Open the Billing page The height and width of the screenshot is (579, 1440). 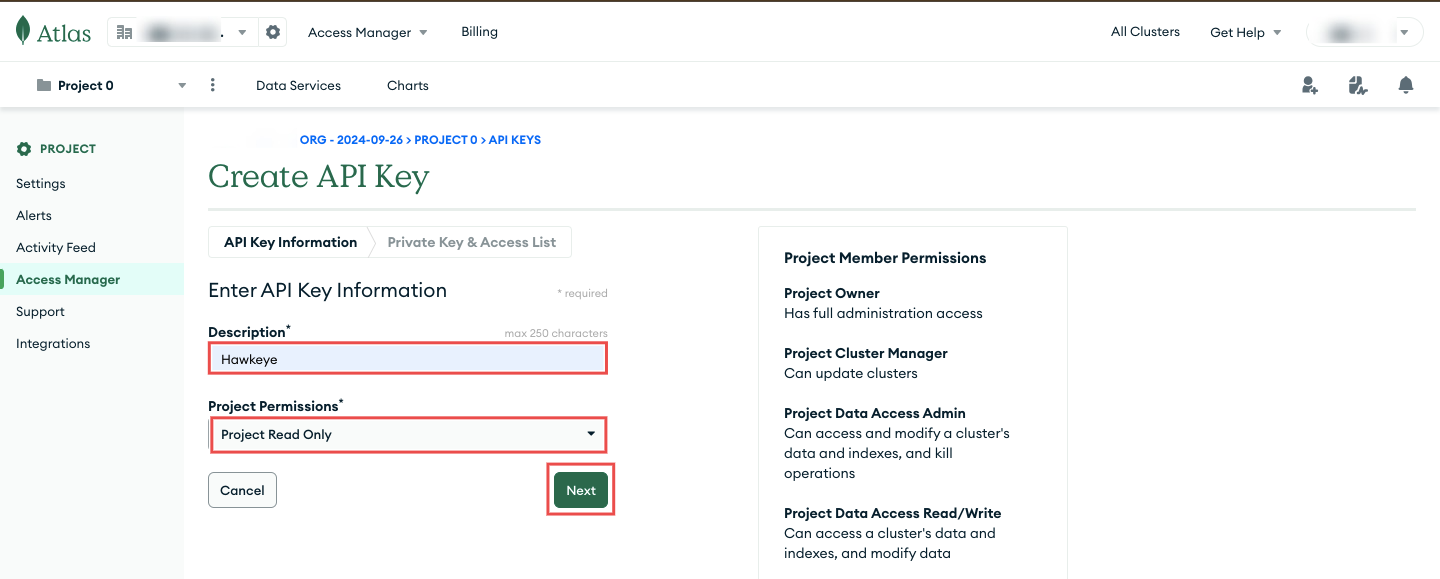pyautogui.click(x=478, y=31)
